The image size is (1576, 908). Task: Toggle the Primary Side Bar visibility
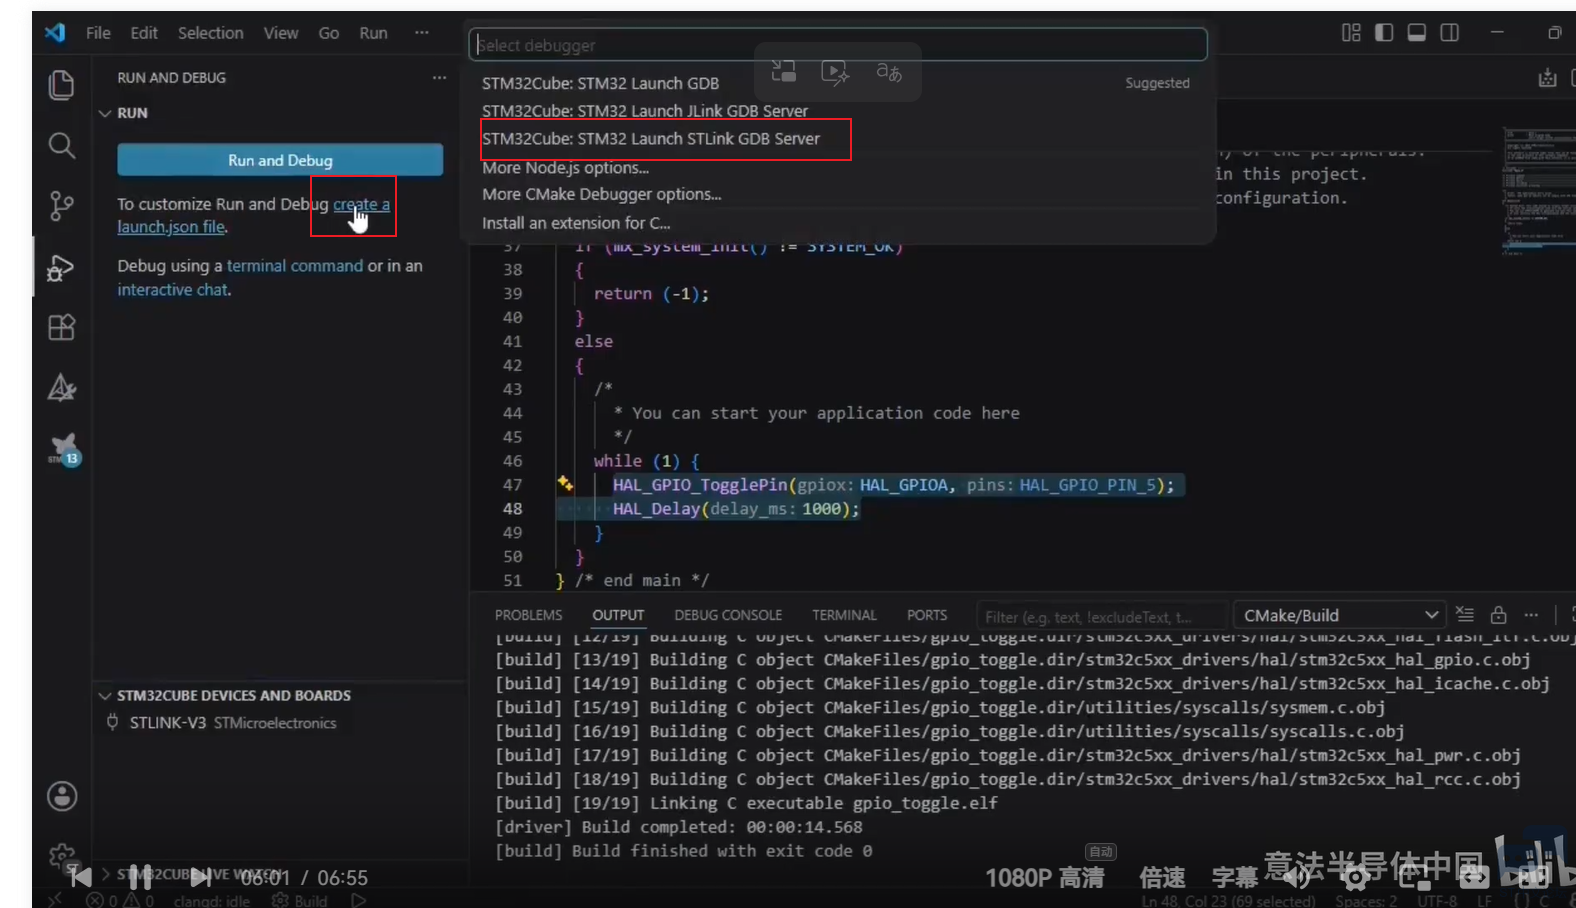1384,33
